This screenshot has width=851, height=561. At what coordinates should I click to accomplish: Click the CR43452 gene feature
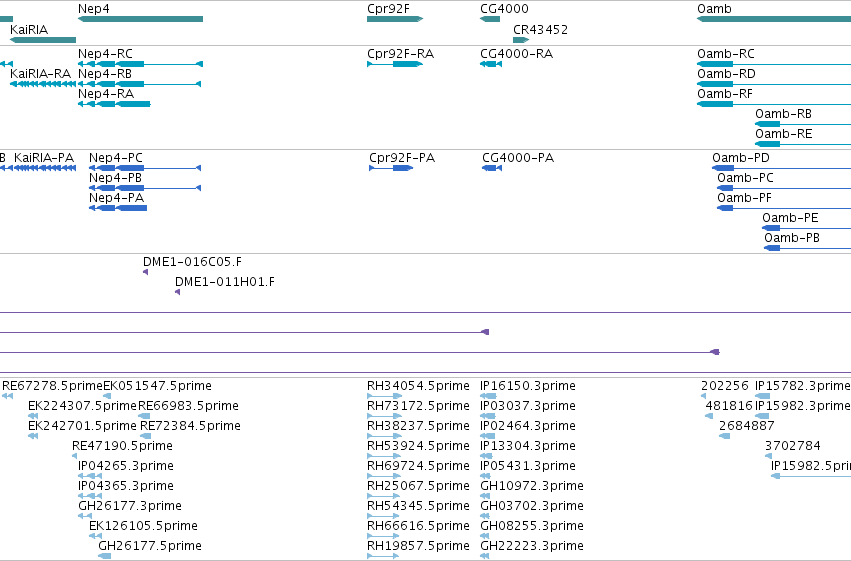tap(521, 40)
